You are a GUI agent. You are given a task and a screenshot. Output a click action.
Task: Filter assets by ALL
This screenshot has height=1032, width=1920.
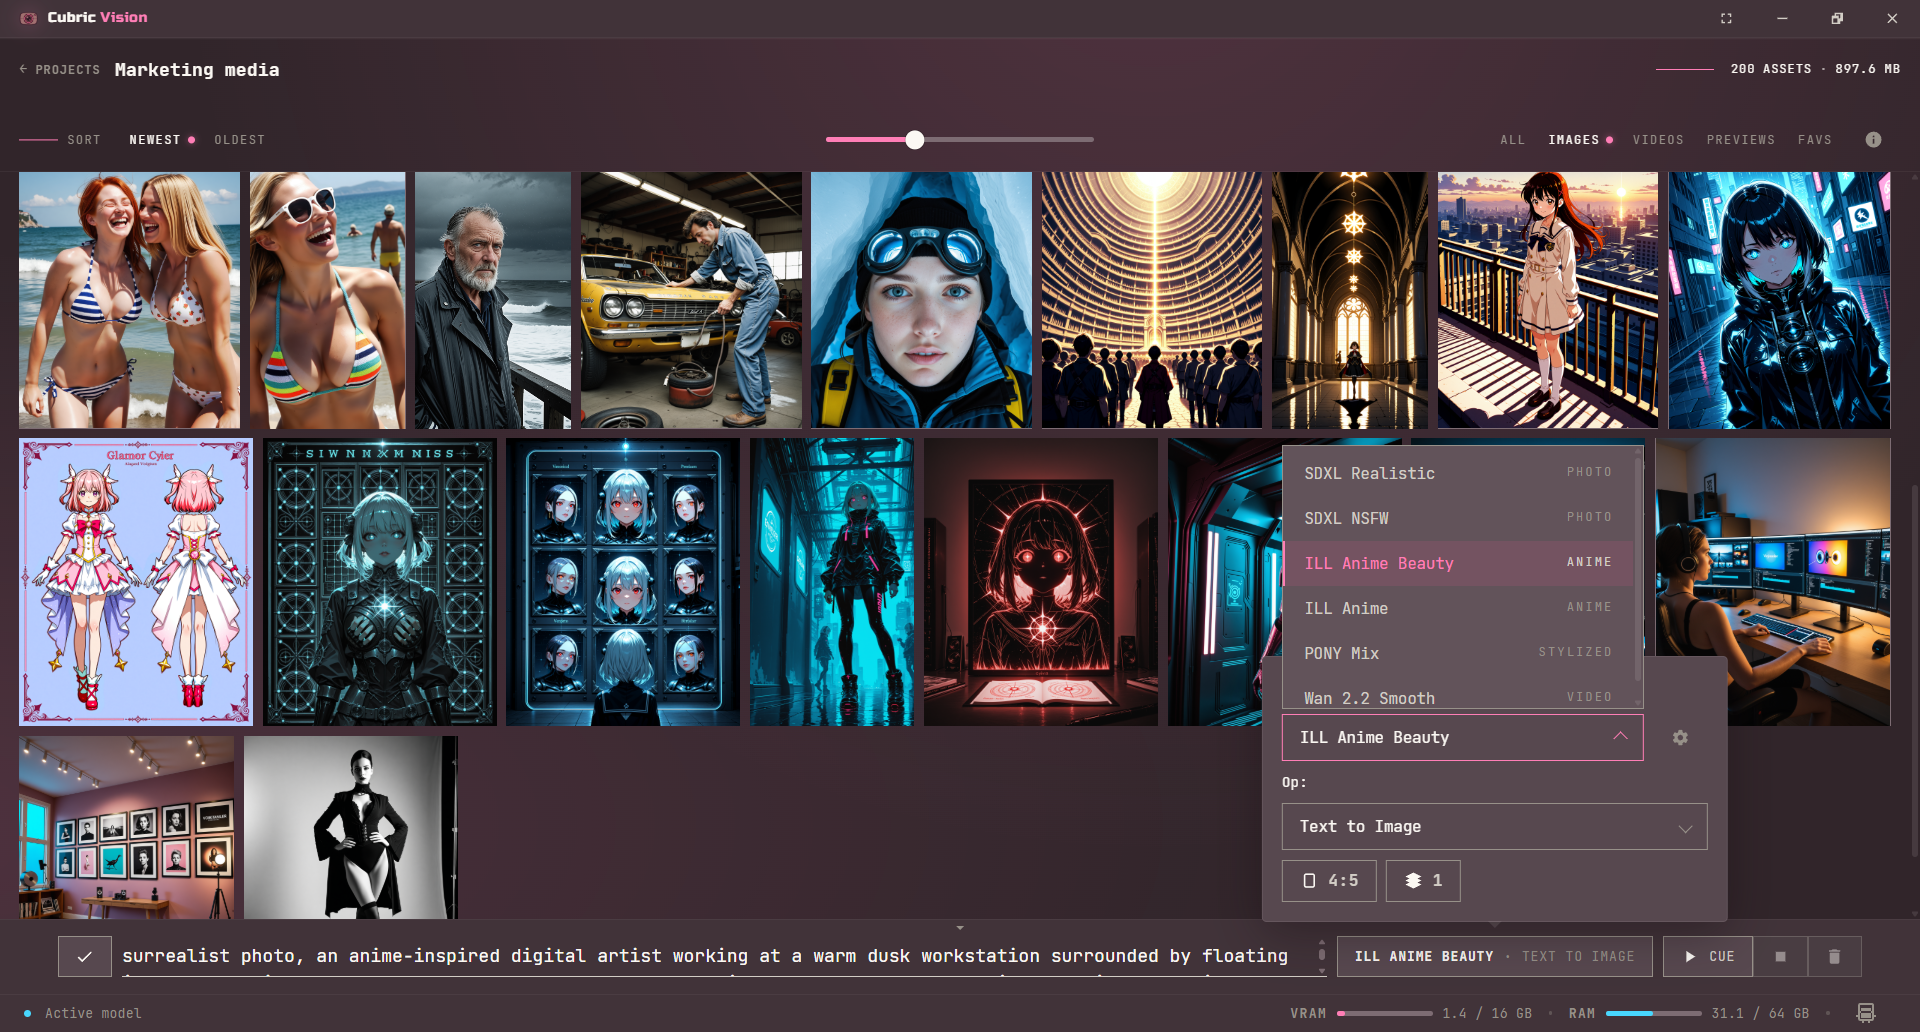tap(1512, 140)
